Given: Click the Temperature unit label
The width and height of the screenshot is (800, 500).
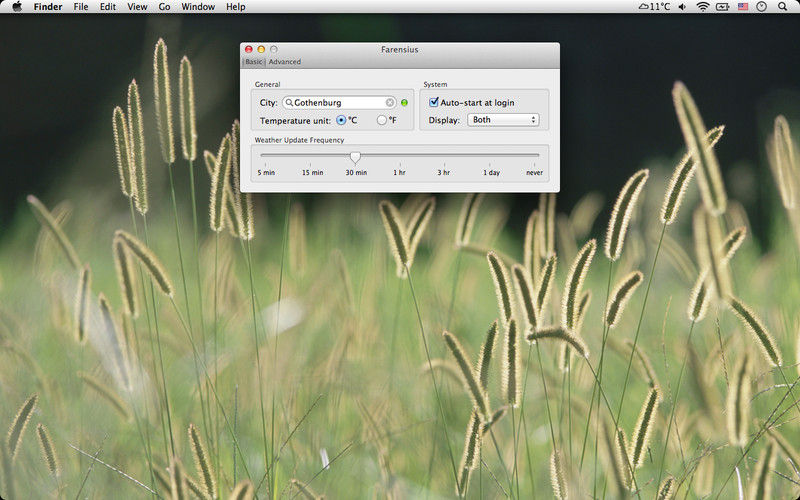Looking at the screenshot, I should click(295, 121).
